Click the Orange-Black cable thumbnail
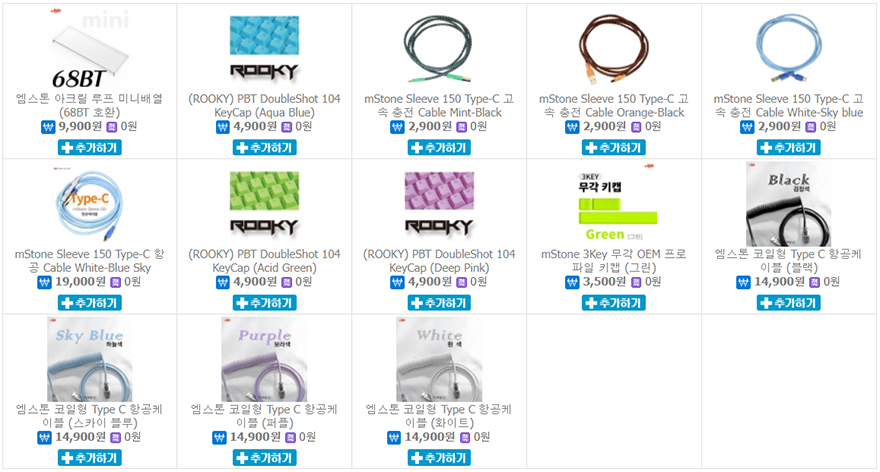This screenshot has width=880, height=472. (x=614, y=49)
